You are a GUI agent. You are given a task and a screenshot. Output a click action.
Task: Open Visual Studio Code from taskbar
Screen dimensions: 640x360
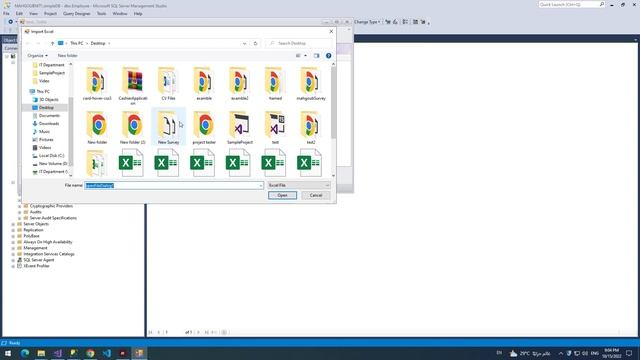(107, 353)
